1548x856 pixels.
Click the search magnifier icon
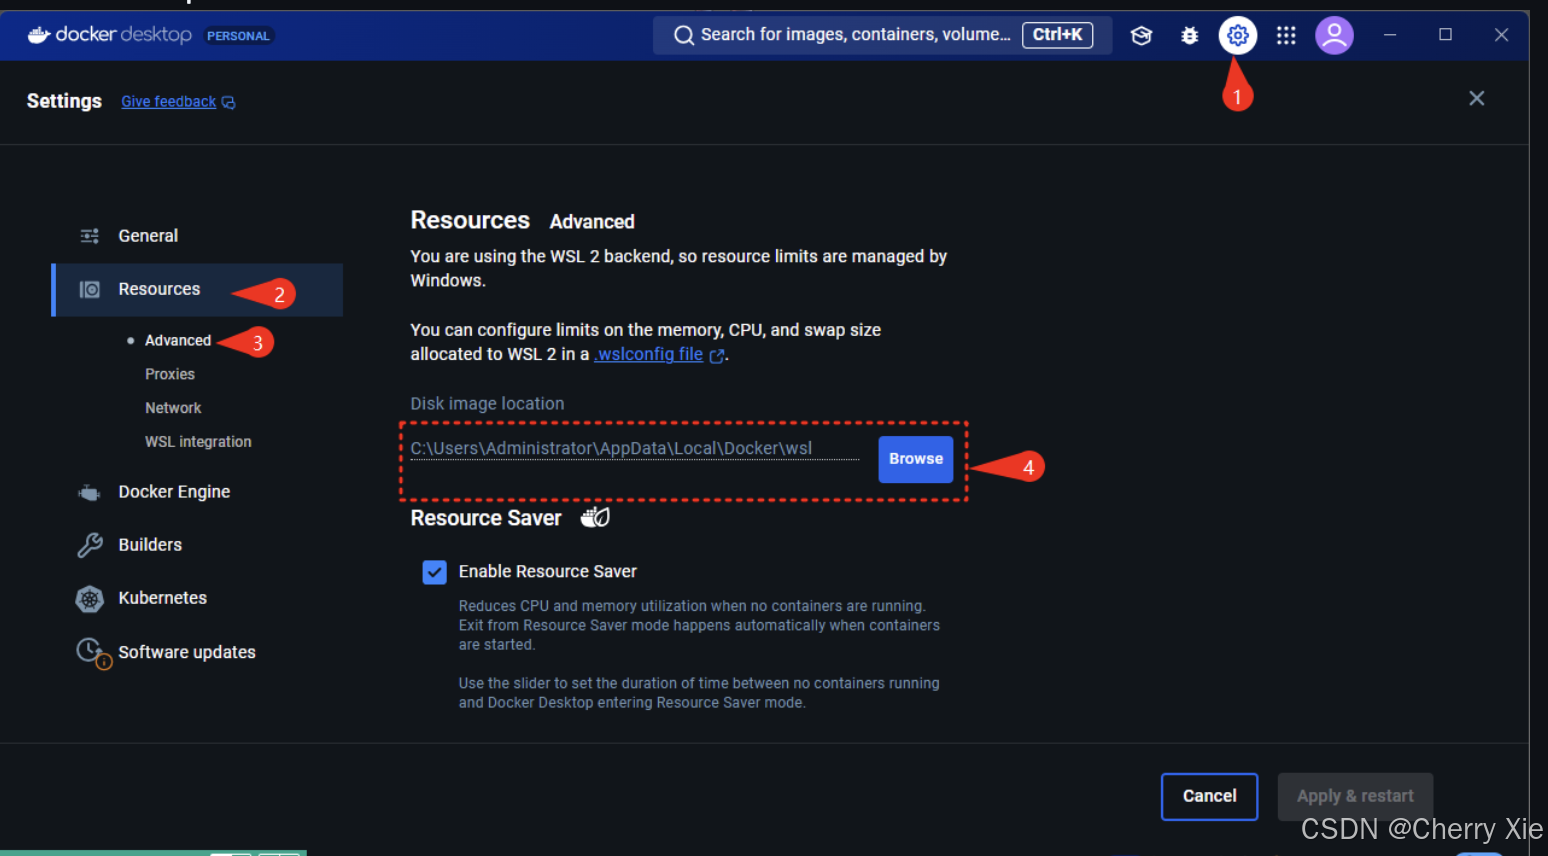[684, 35]
